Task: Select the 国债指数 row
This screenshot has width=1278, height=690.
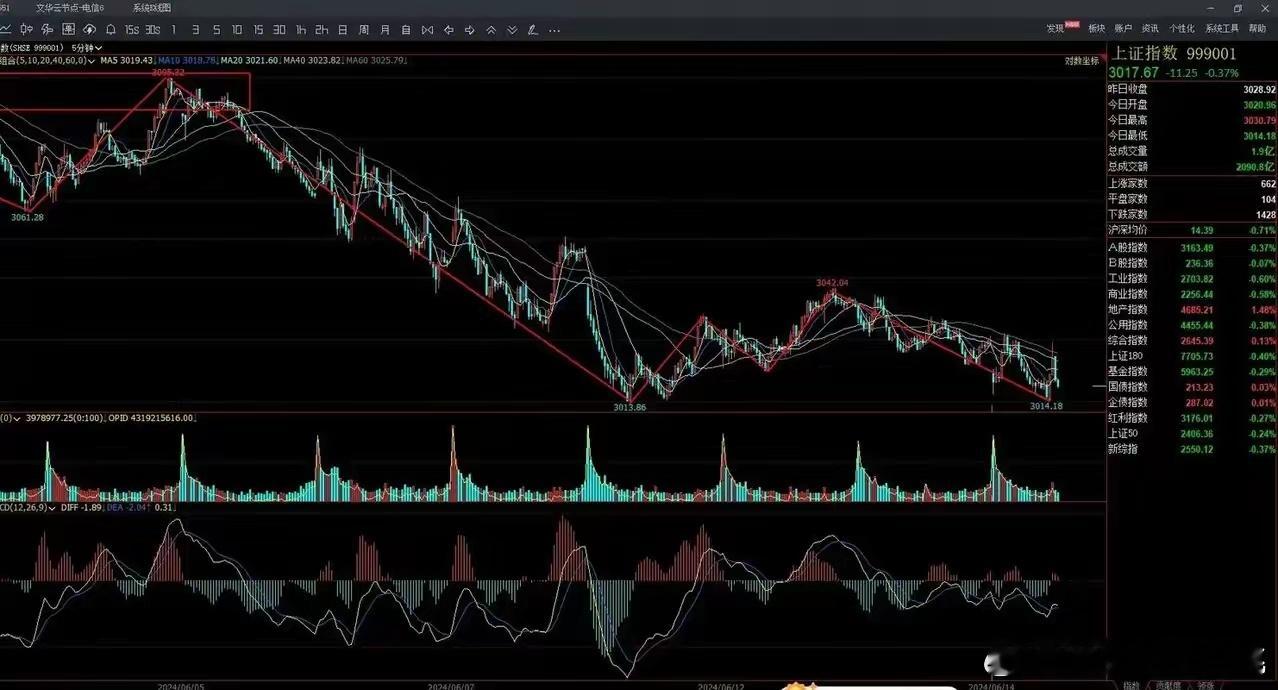Action: pos(1192,387)
